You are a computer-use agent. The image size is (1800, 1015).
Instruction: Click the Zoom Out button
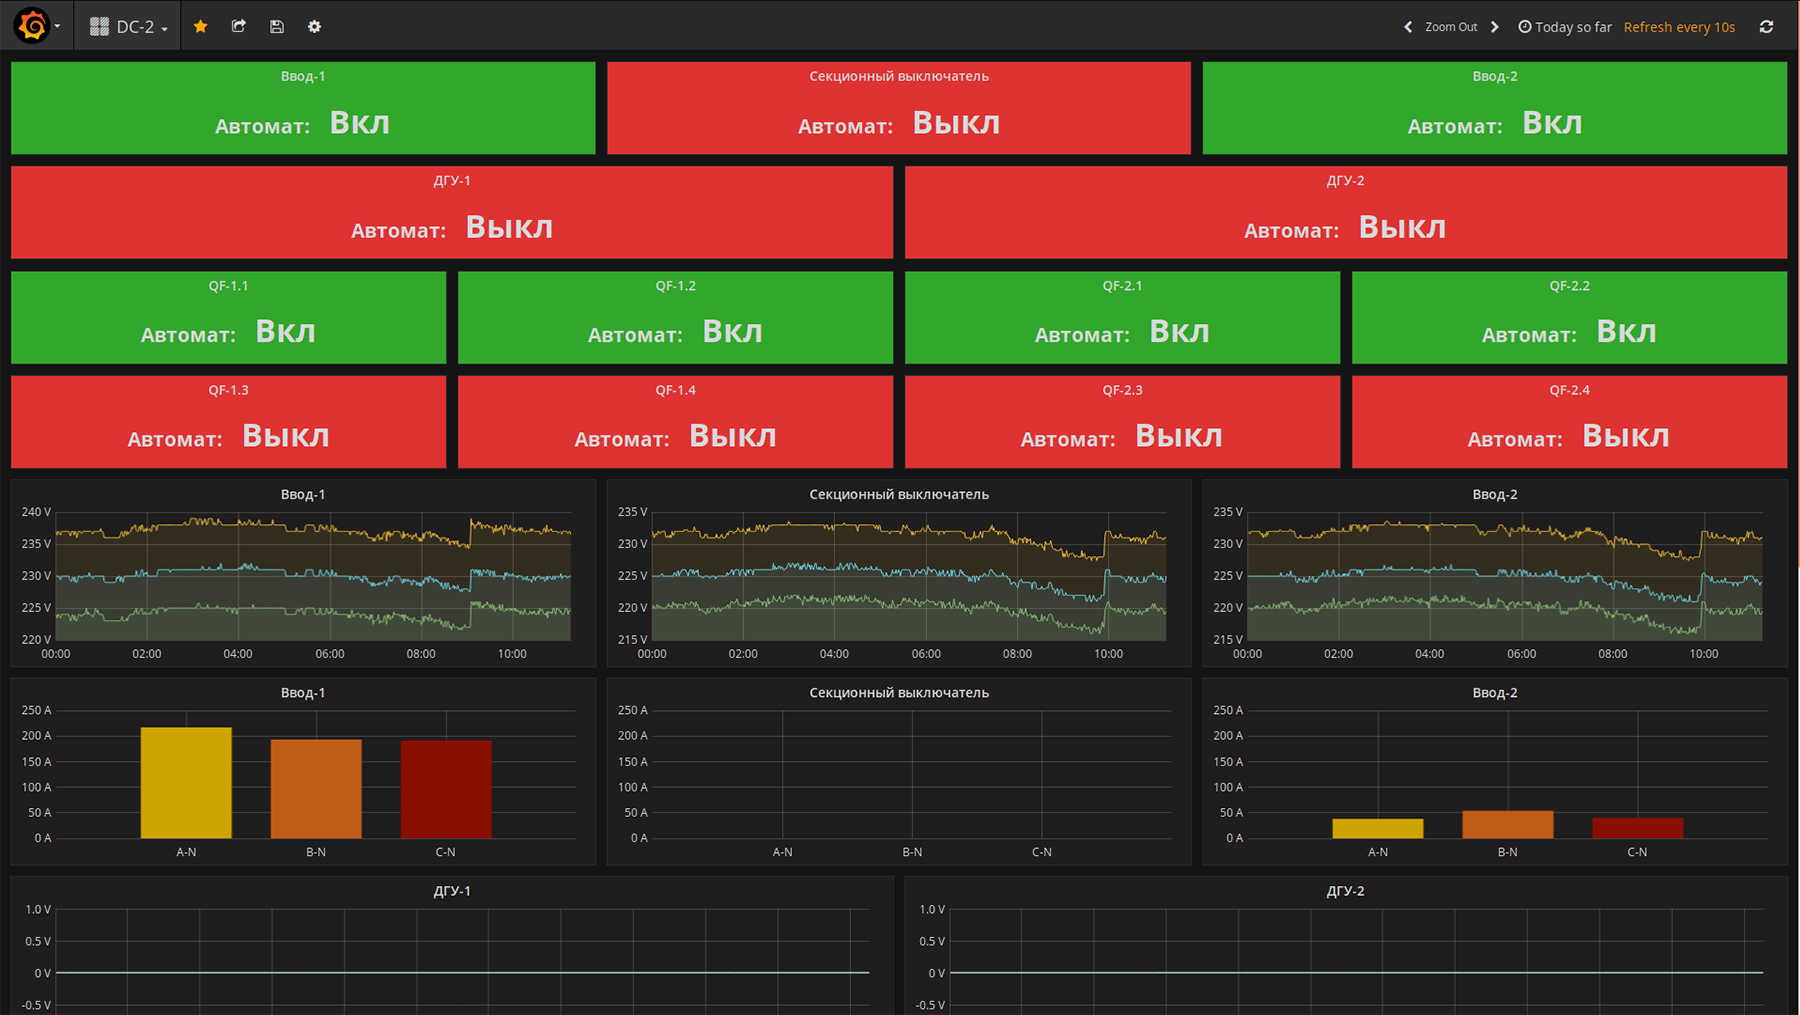(x=1451, y=27)
